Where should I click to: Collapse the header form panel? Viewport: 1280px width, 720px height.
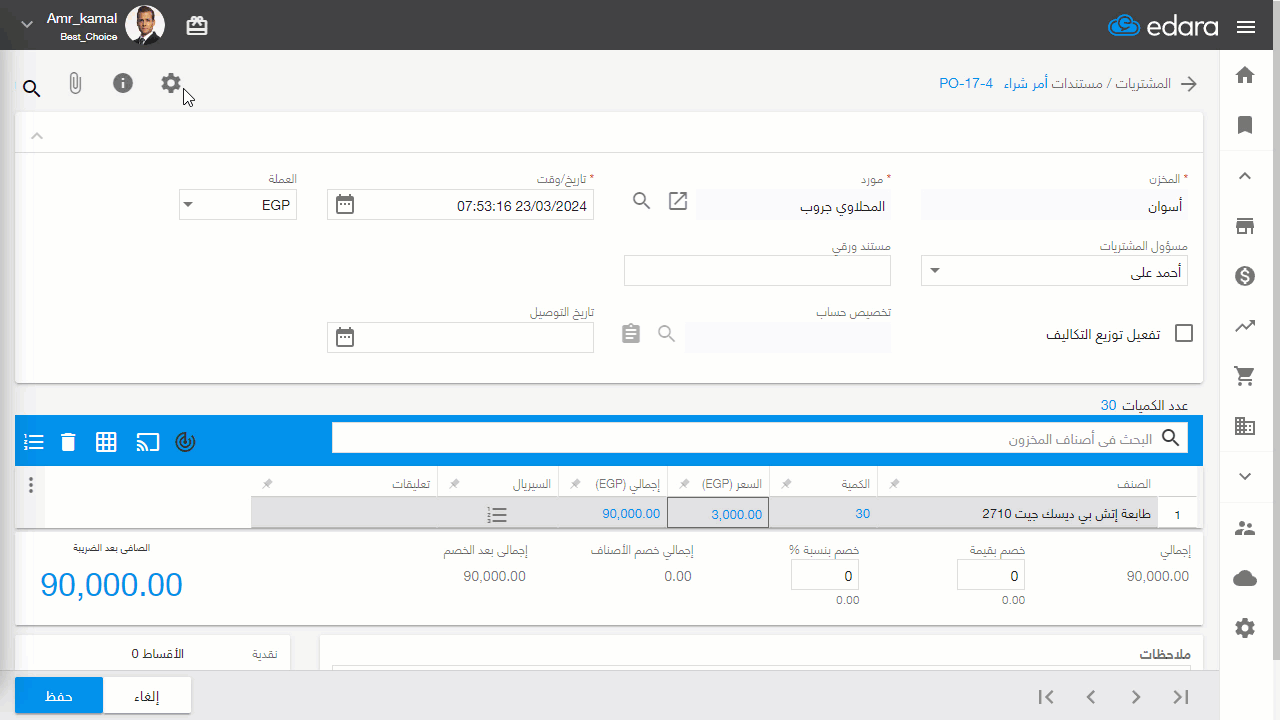tap(37, 135)
